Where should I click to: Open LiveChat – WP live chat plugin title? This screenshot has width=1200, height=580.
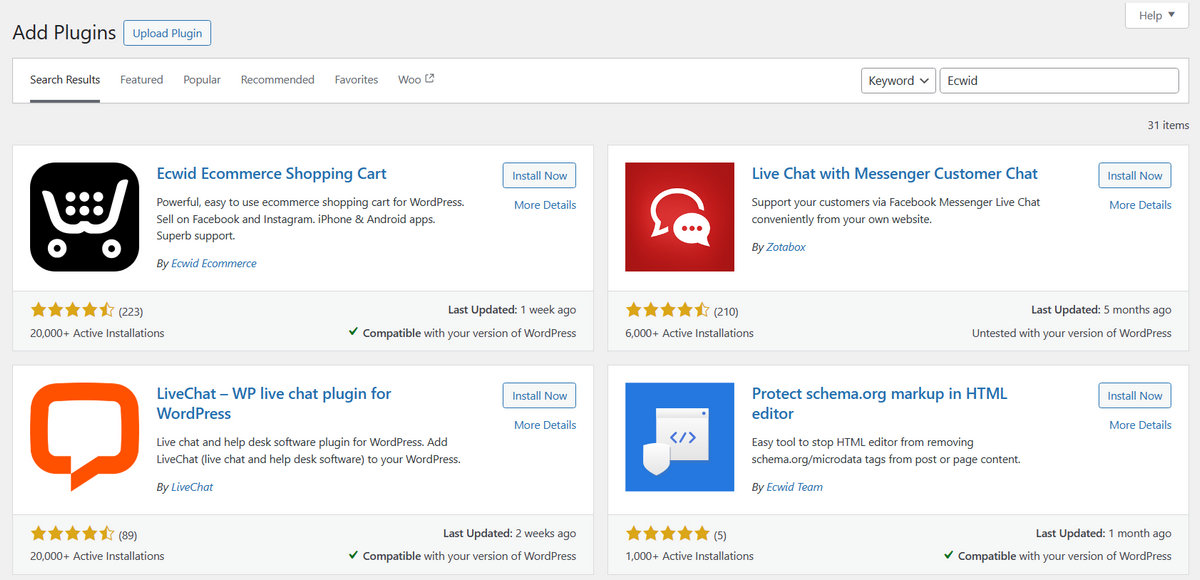[274, 403]
